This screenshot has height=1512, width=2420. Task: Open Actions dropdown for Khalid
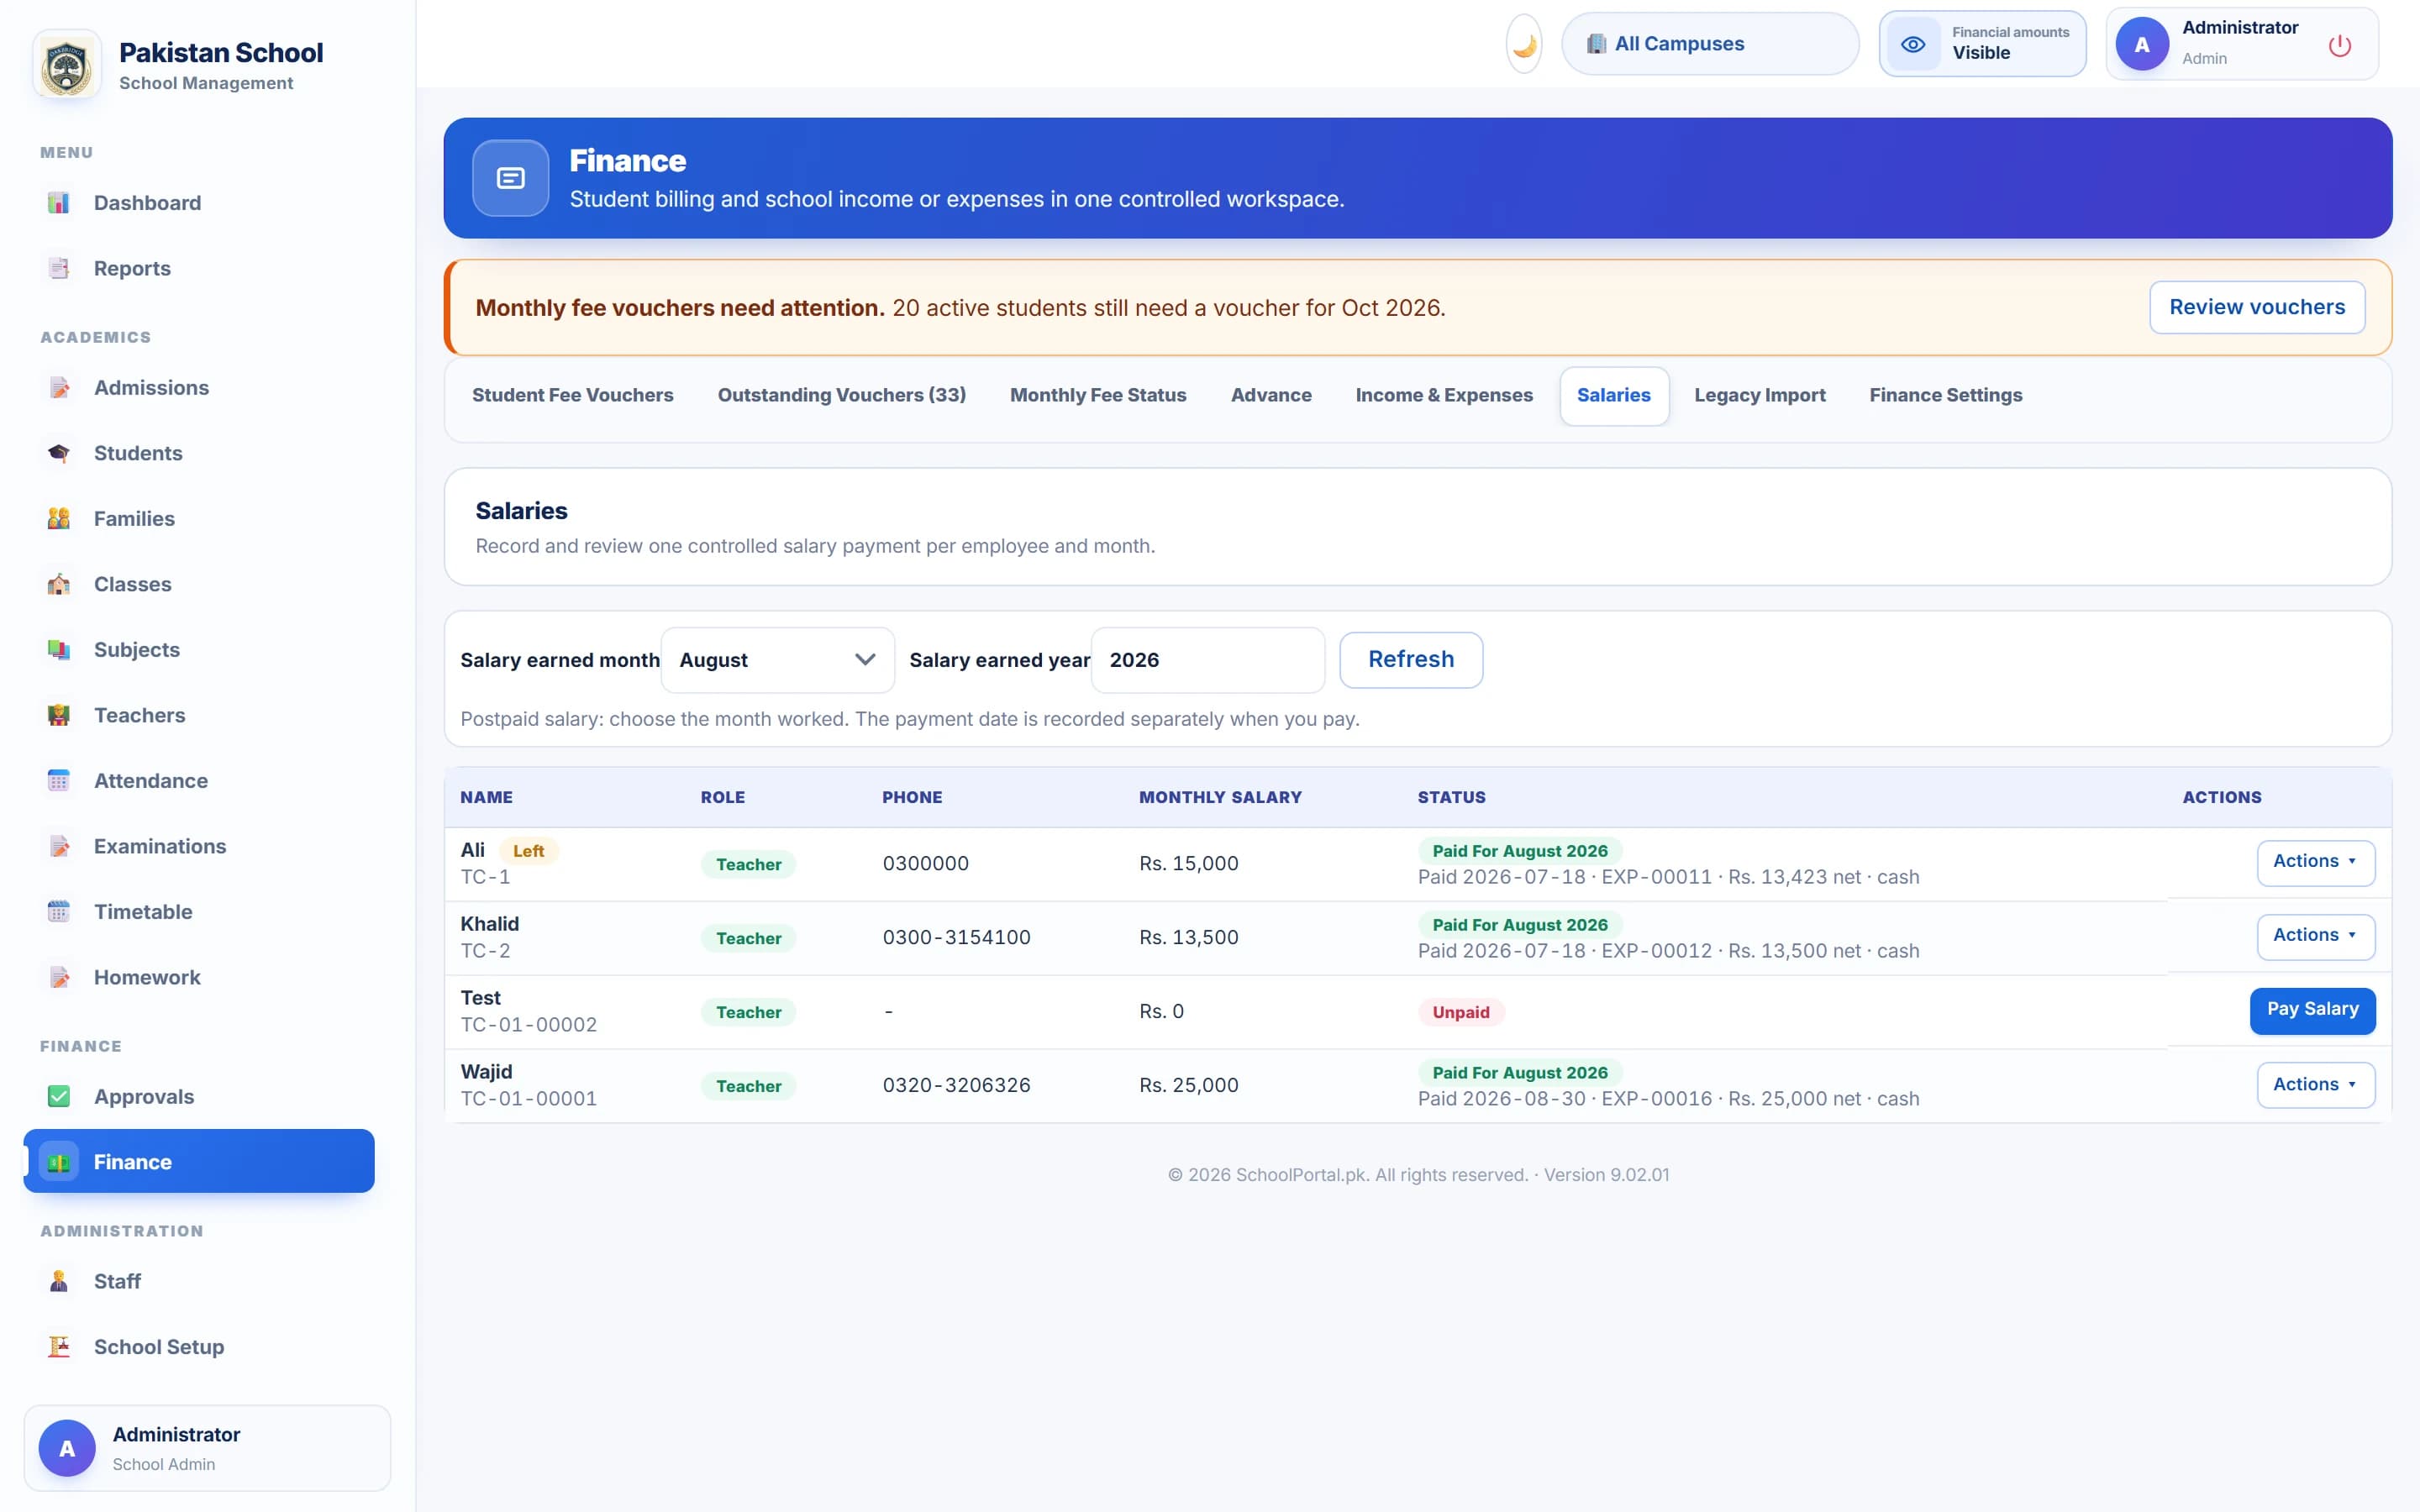(x=2315, y=936)
